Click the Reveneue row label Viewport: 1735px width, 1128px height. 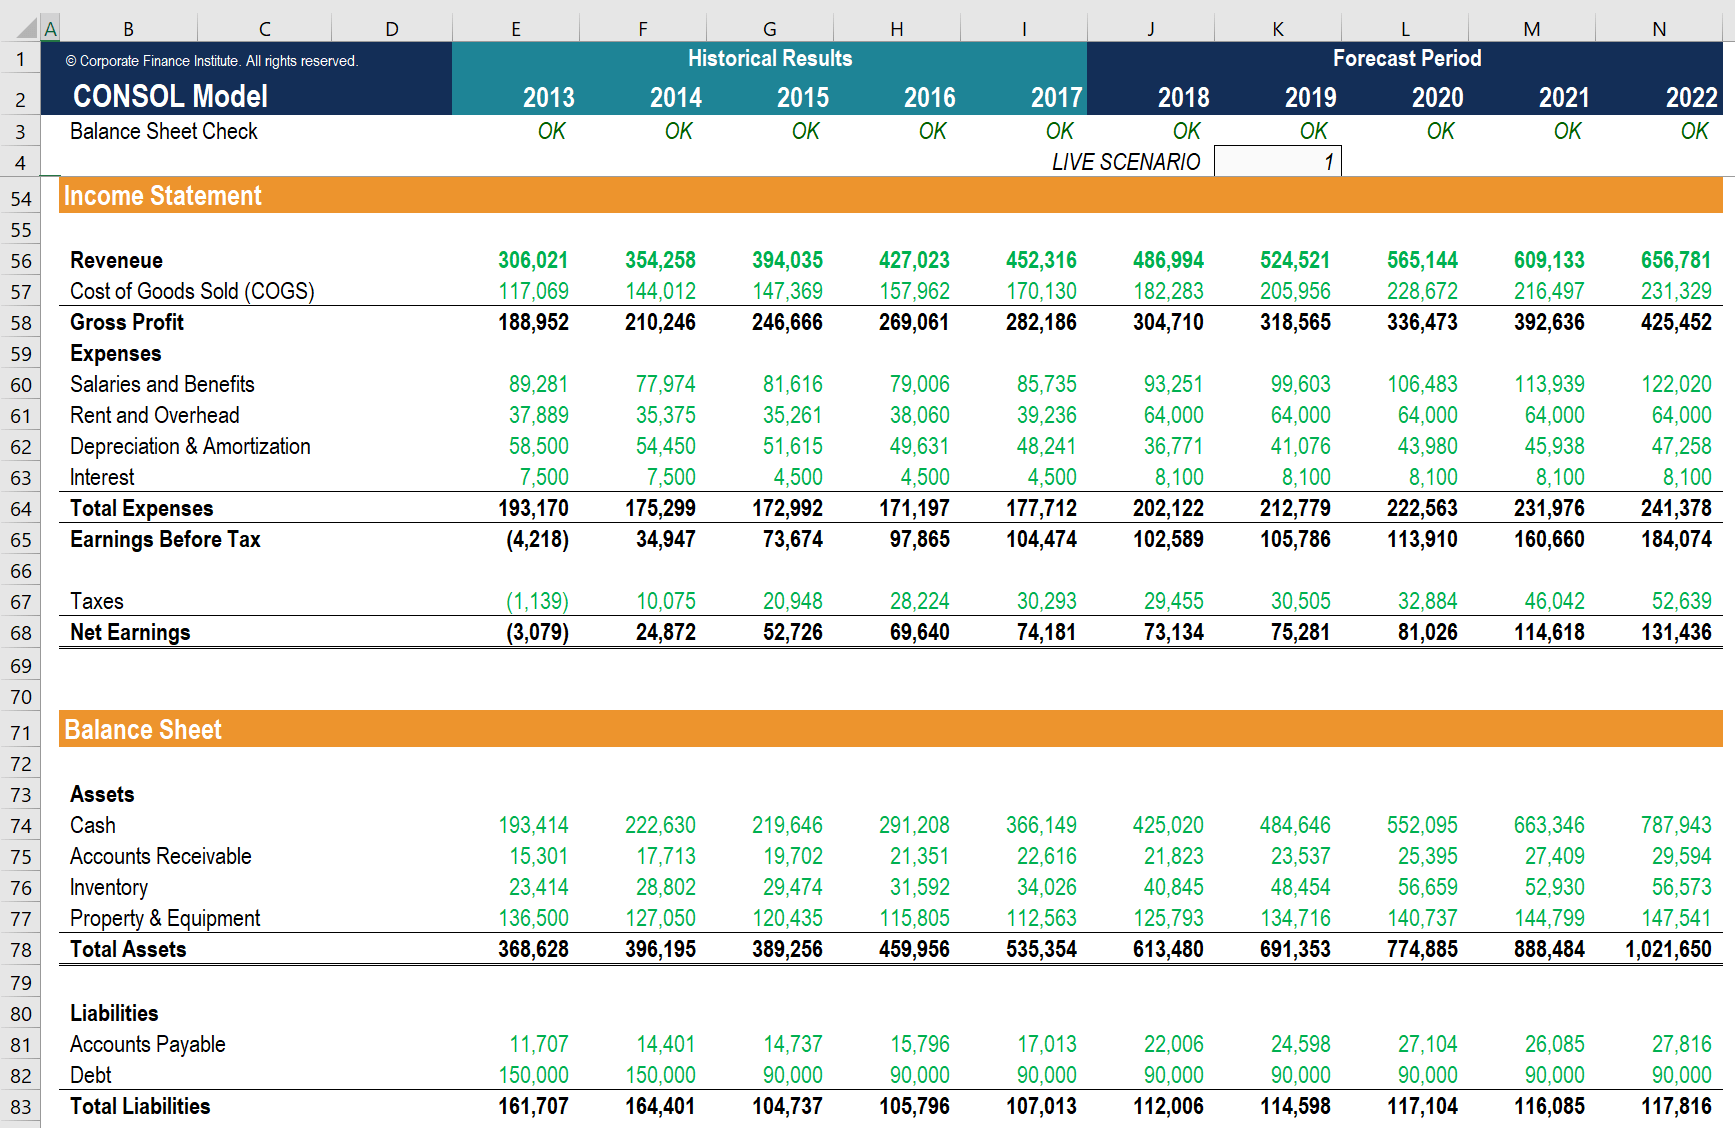pos(116,260)
